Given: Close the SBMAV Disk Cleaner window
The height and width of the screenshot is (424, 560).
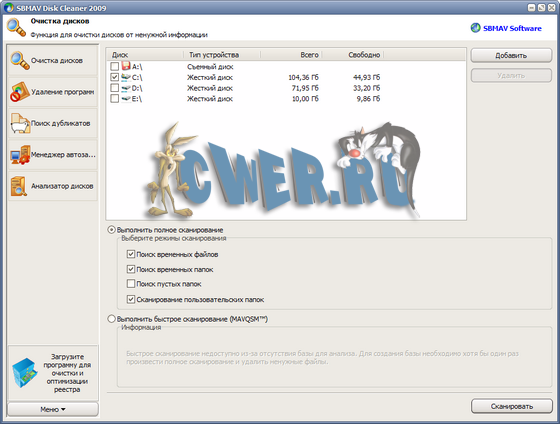Looking at the screenshot, I should (551, 8).
